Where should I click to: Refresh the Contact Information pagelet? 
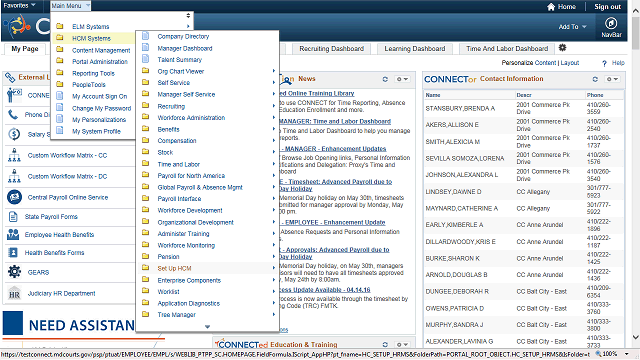coord(595,79)
